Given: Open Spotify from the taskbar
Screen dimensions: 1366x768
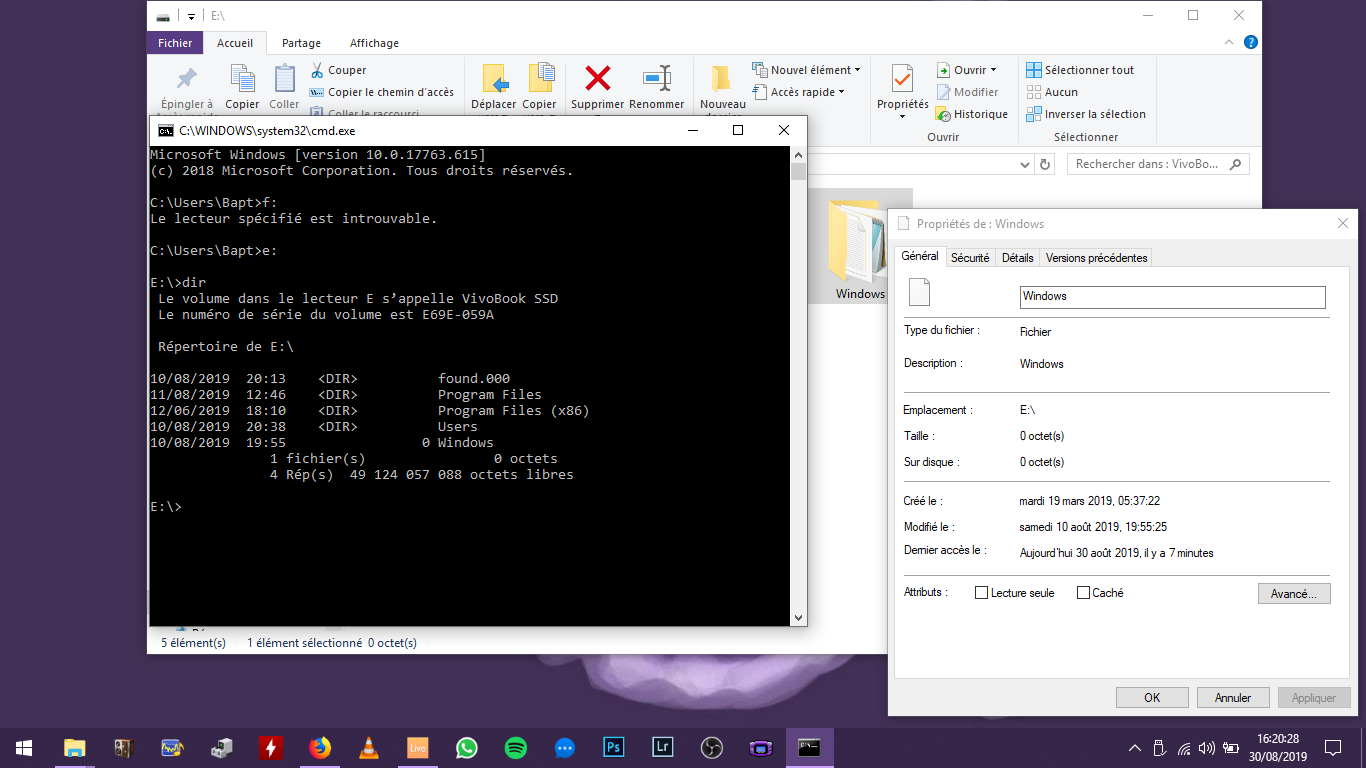Looking at the screenshot, I should tap(516, 747).
